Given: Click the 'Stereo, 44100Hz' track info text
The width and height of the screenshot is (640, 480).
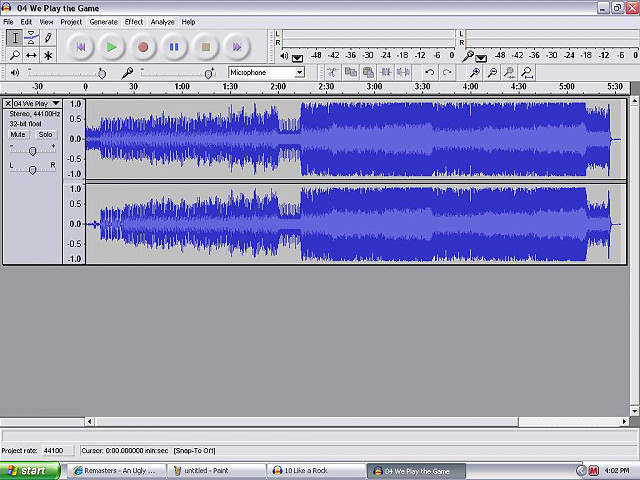Looking at the screenshot, I should (x=35, y=114).
